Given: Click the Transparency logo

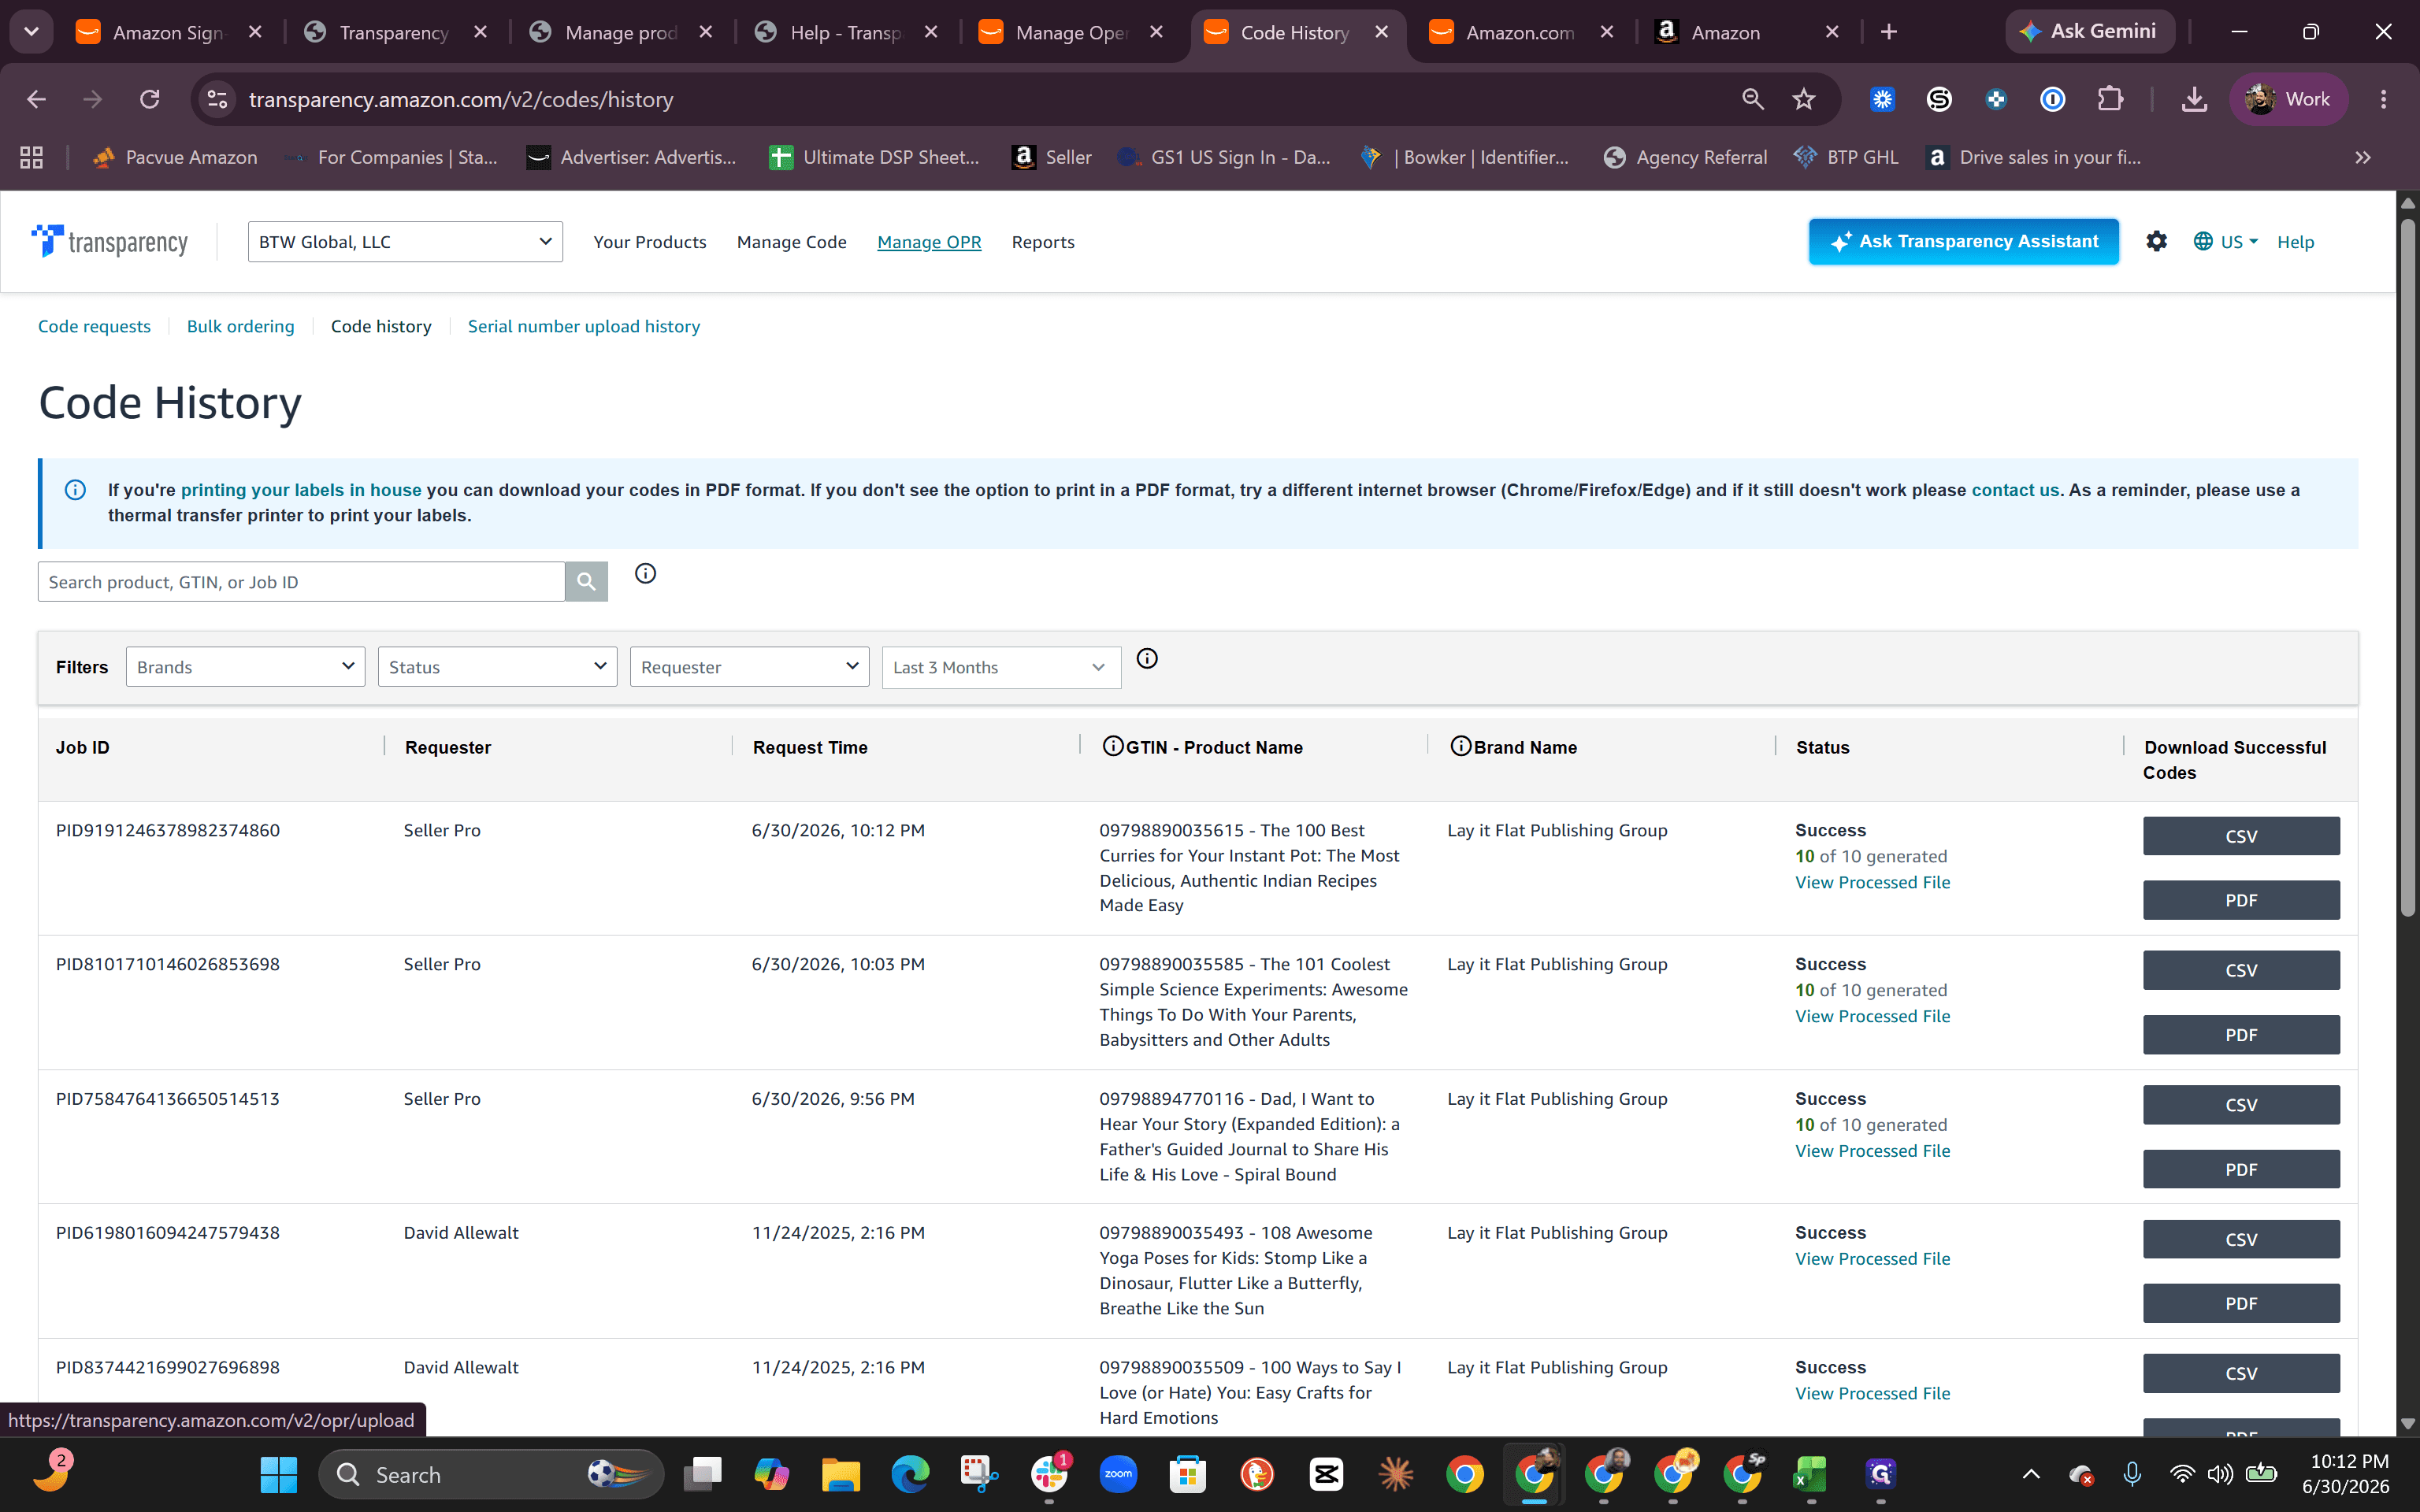Looking at the screenshot, I should [110, 241].
